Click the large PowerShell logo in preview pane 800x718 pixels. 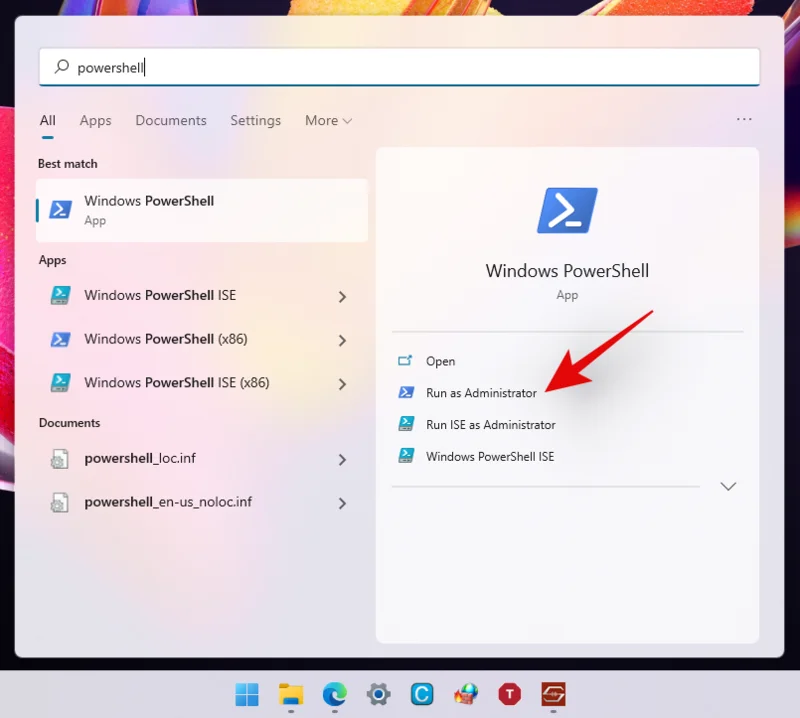[567, 210]
